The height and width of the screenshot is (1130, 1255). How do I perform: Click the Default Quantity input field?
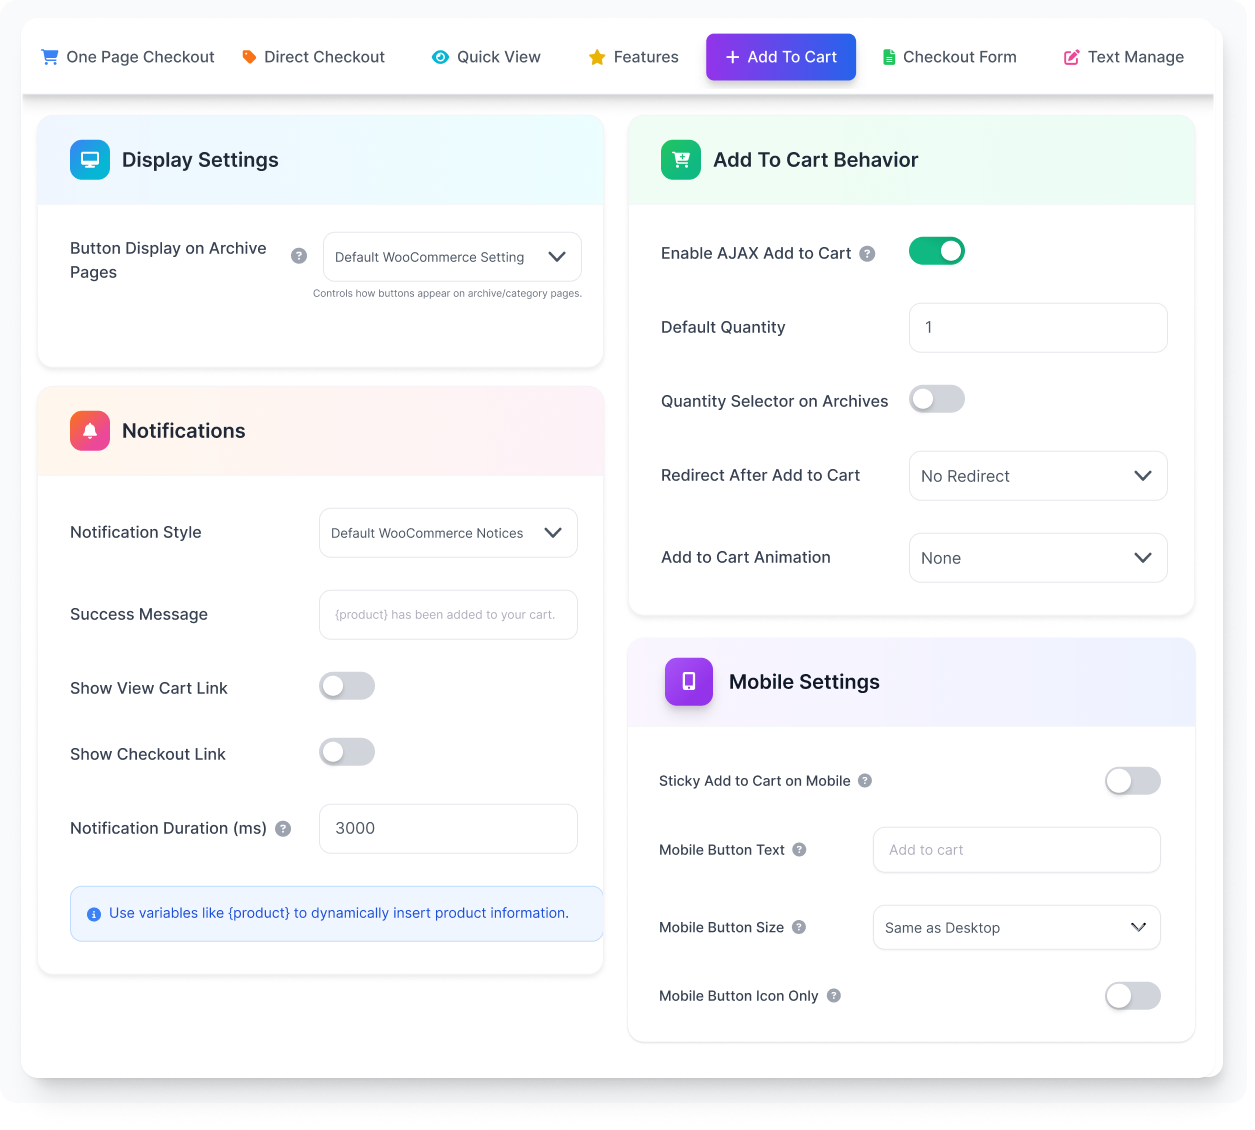click(1037, 328)
